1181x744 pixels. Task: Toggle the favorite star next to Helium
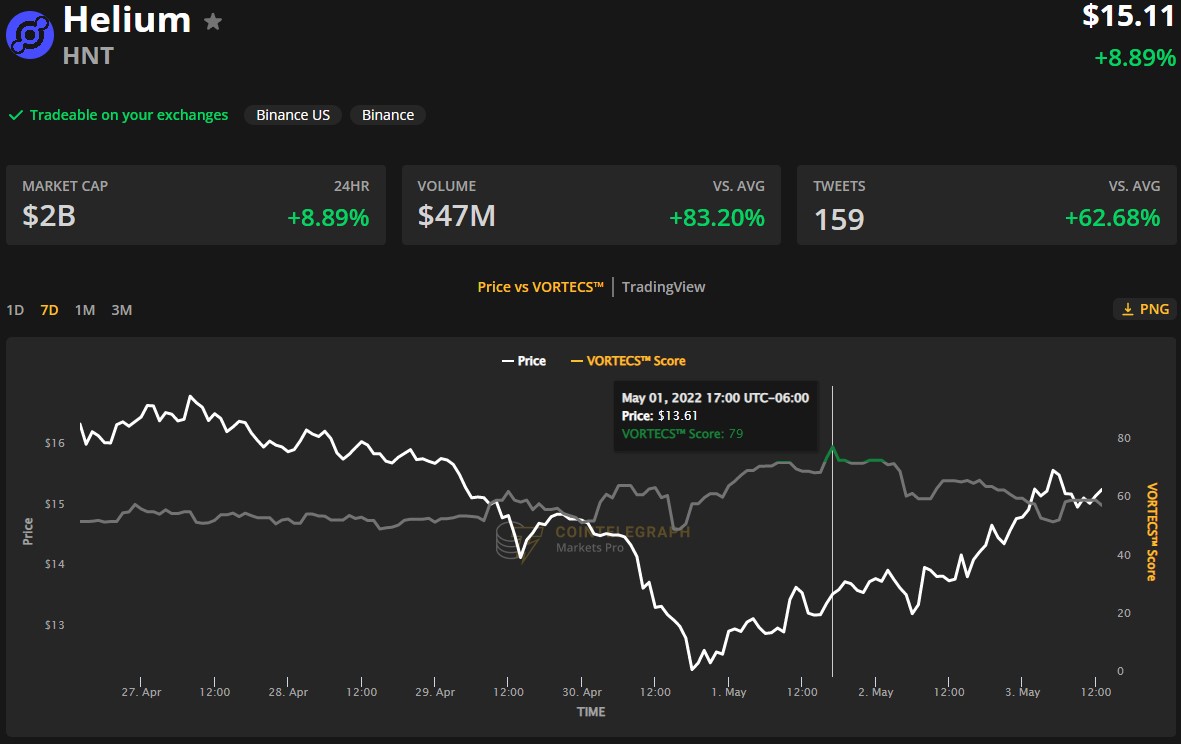[213, 22]
